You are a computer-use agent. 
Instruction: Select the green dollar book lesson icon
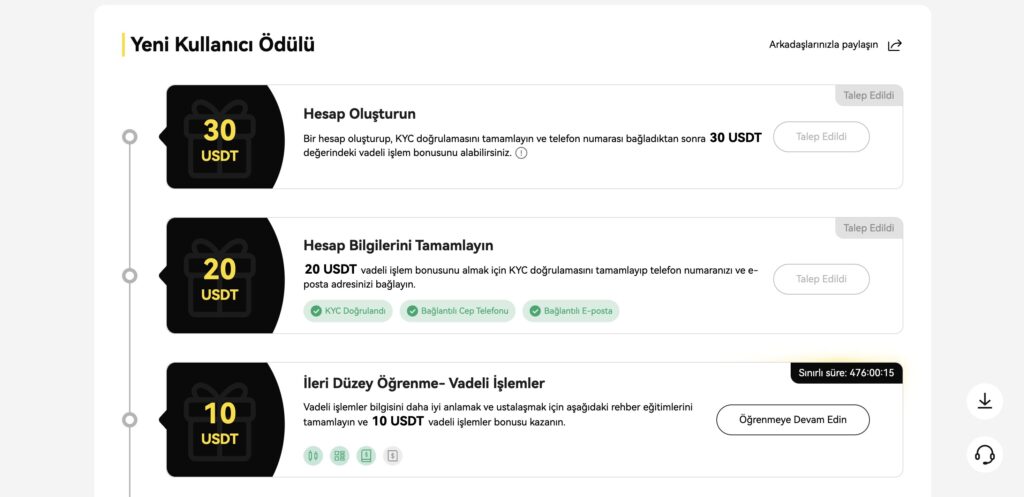366,456
